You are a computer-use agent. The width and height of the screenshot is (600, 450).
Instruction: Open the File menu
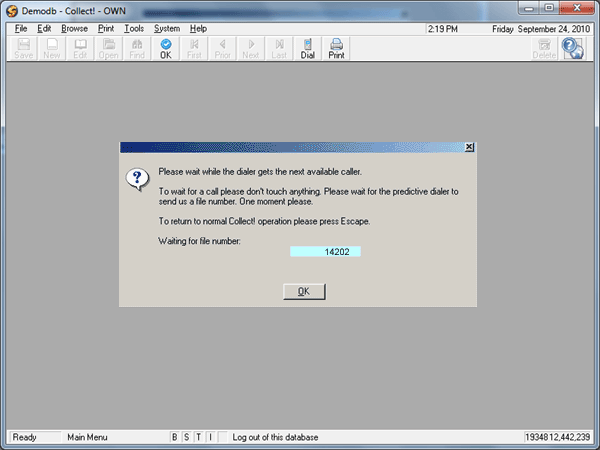[x=21, y=29]
